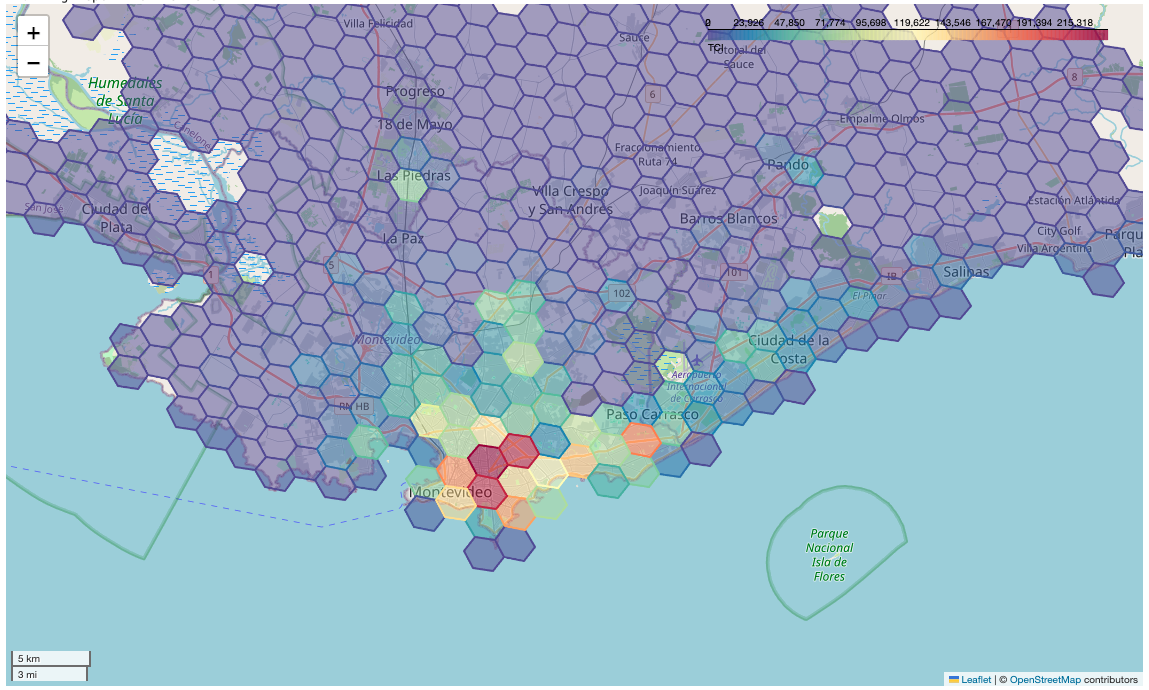Click the 'Humedales de Santa Lucía' label
Image resolution: width=1149 pixels, height=690 pixels.
[125, 100]
